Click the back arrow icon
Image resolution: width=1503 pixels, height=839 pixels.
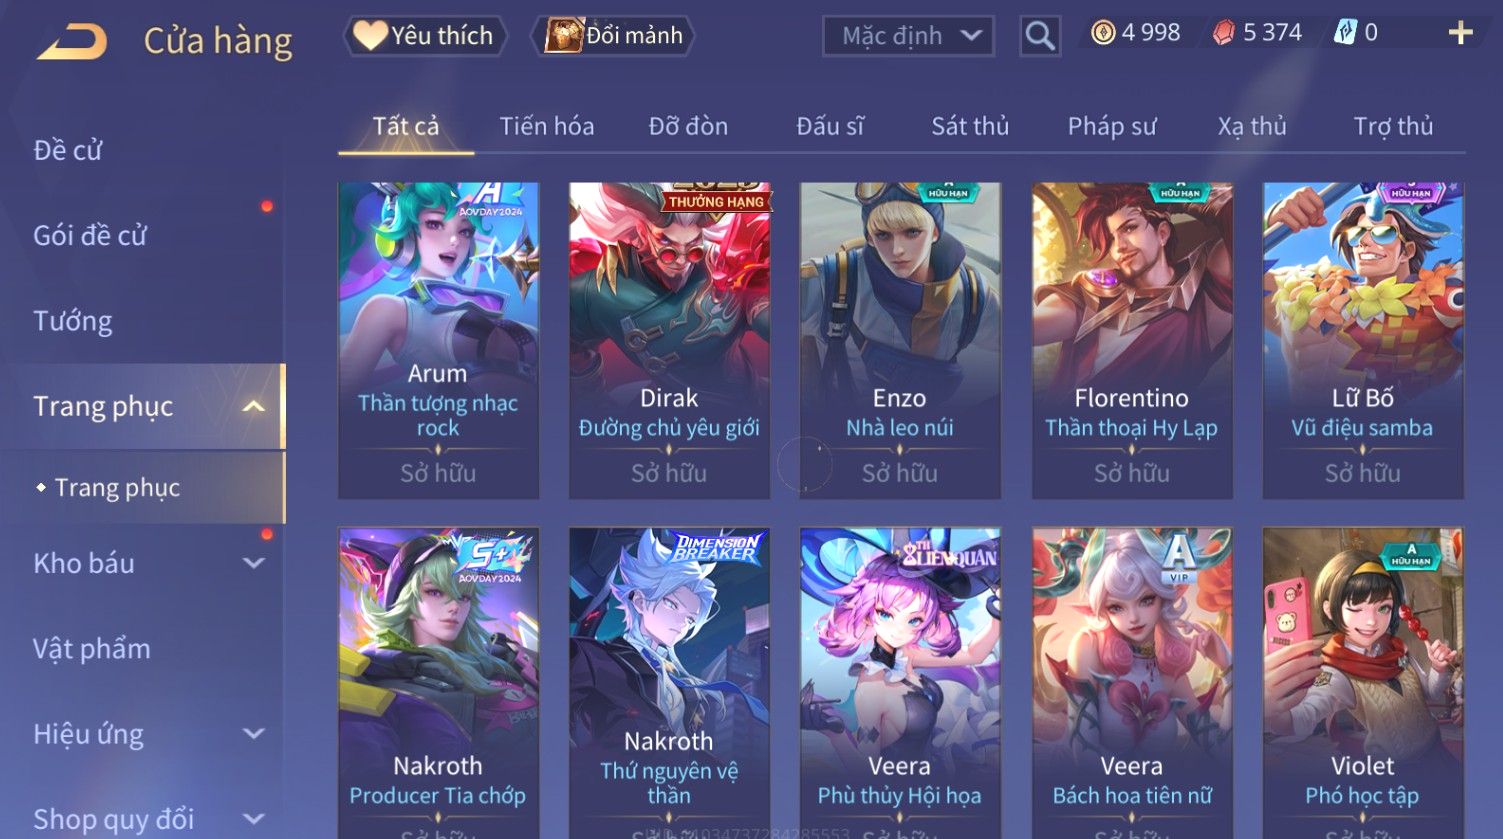pos(72,42)
